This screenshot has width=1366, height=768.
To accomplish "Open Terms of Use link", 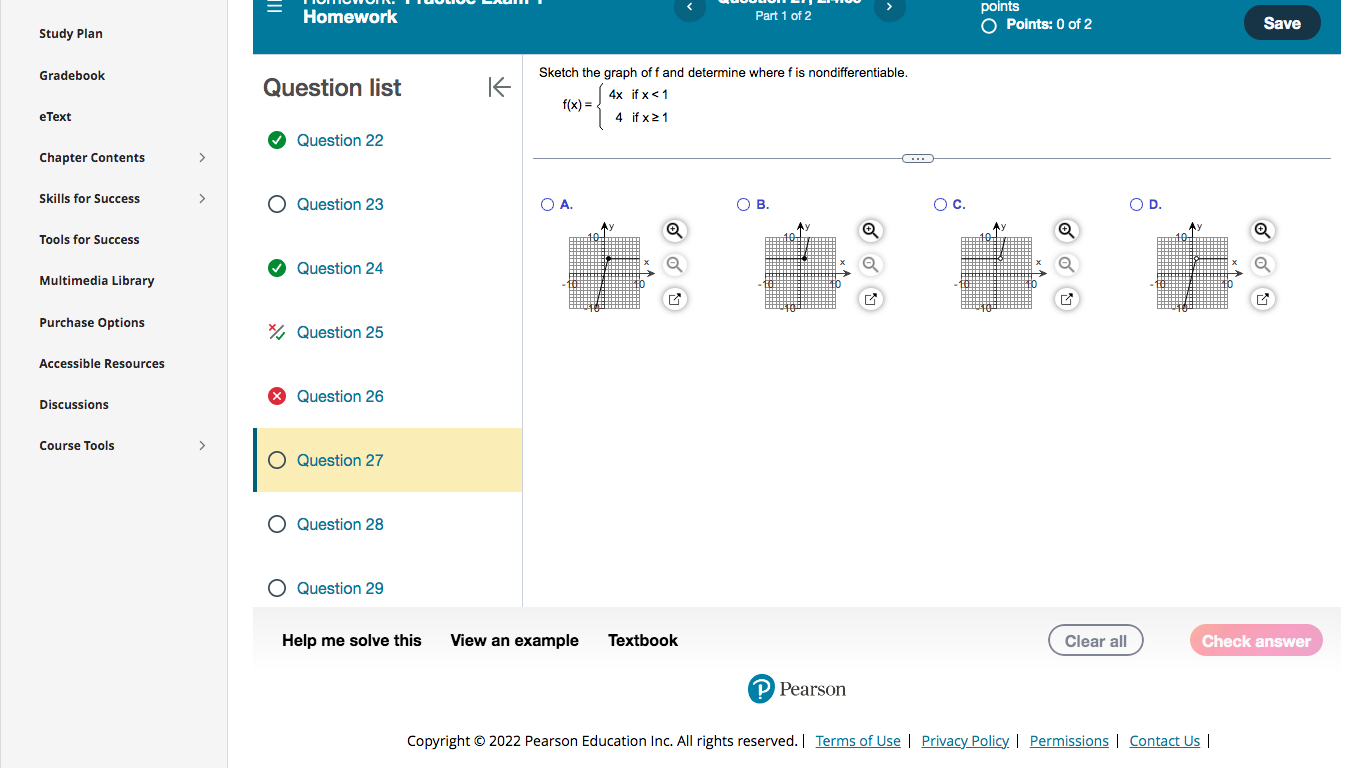I will click(x=858, y=741).
